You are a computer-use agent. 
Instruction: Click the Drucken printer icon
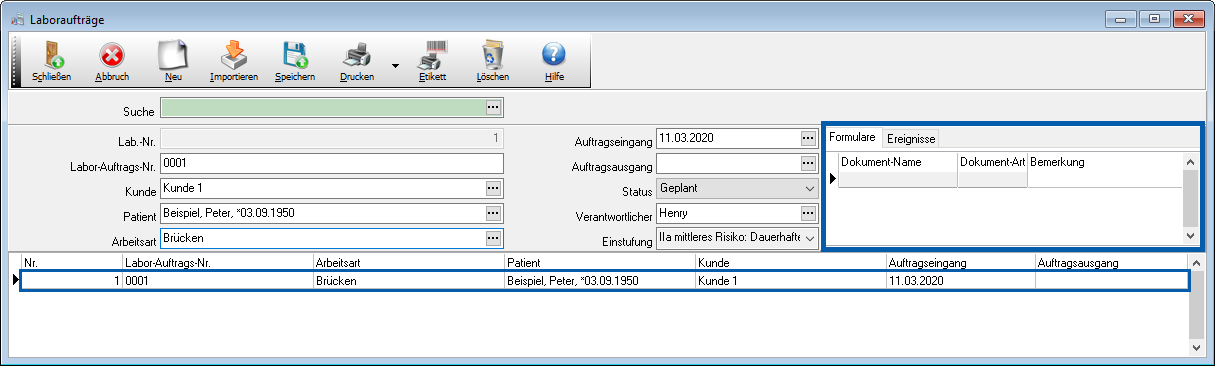(x=357, y=61)
